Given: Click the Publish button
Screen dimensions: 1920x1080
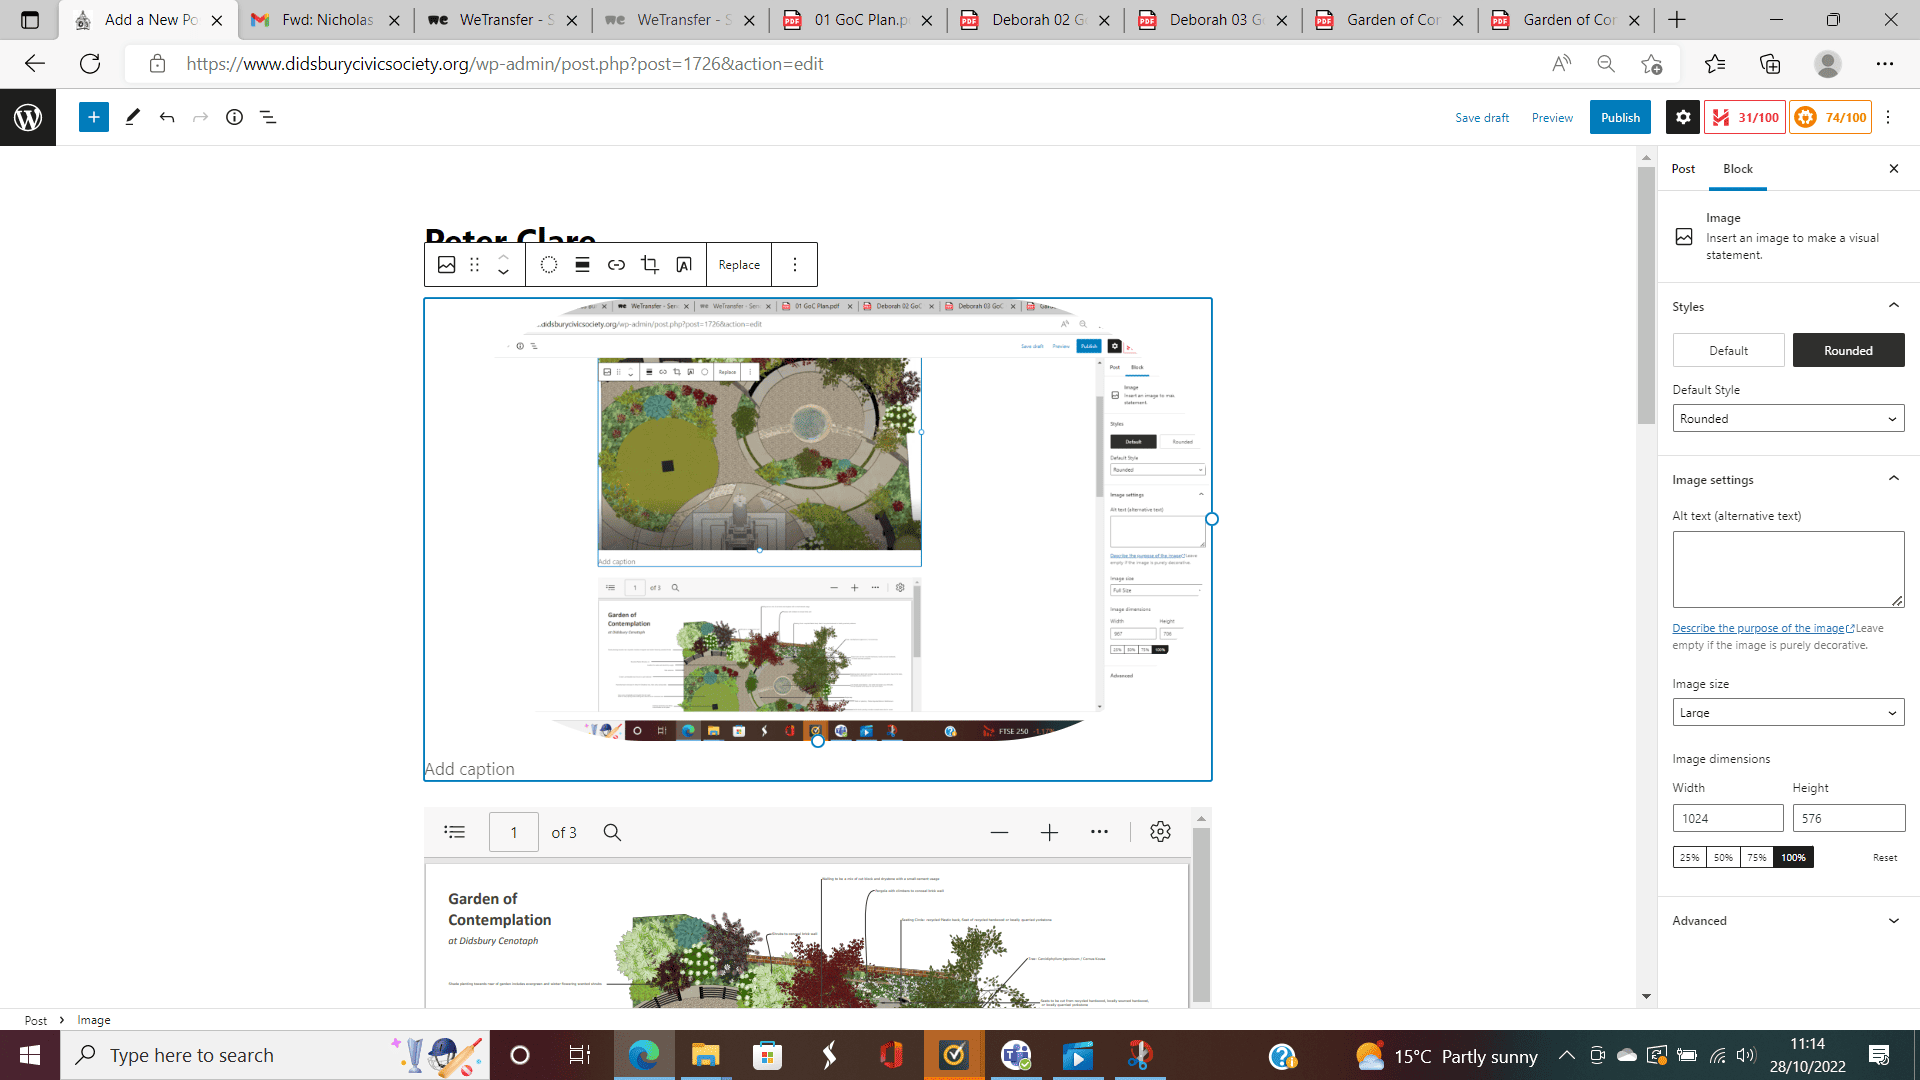Looking at the screenshot, I should pos(1620,117).
